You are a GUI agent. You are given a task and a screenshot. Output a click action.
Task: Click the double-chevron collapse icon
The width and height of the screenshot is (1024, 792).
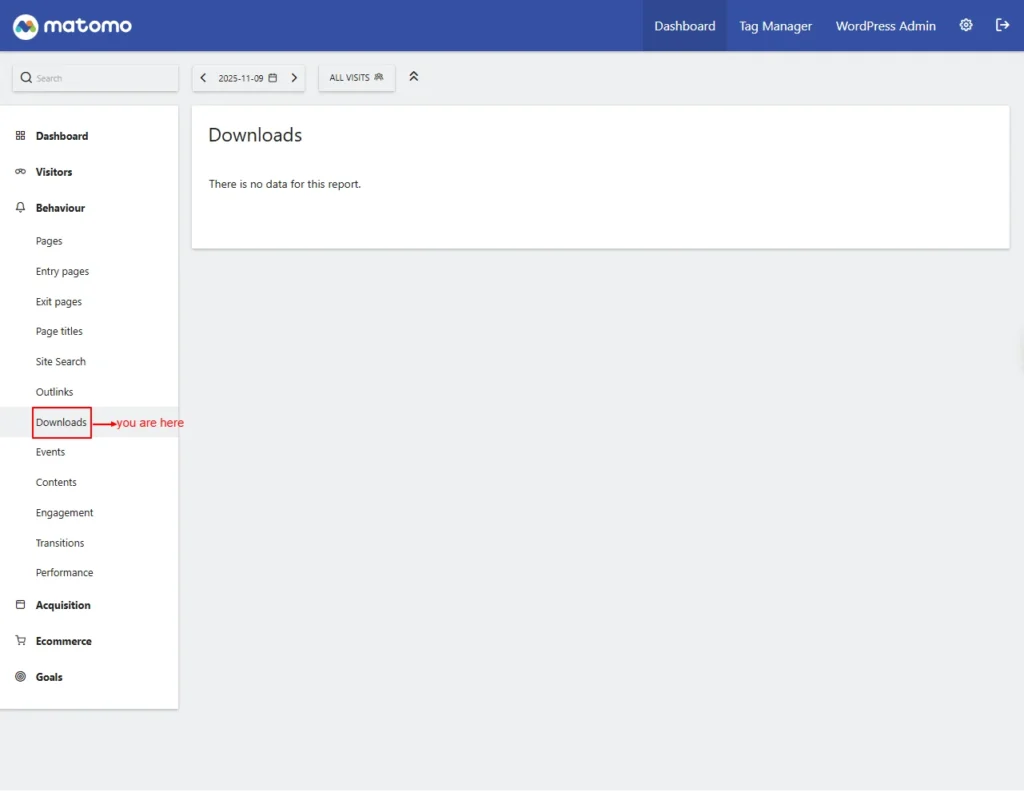414,77
